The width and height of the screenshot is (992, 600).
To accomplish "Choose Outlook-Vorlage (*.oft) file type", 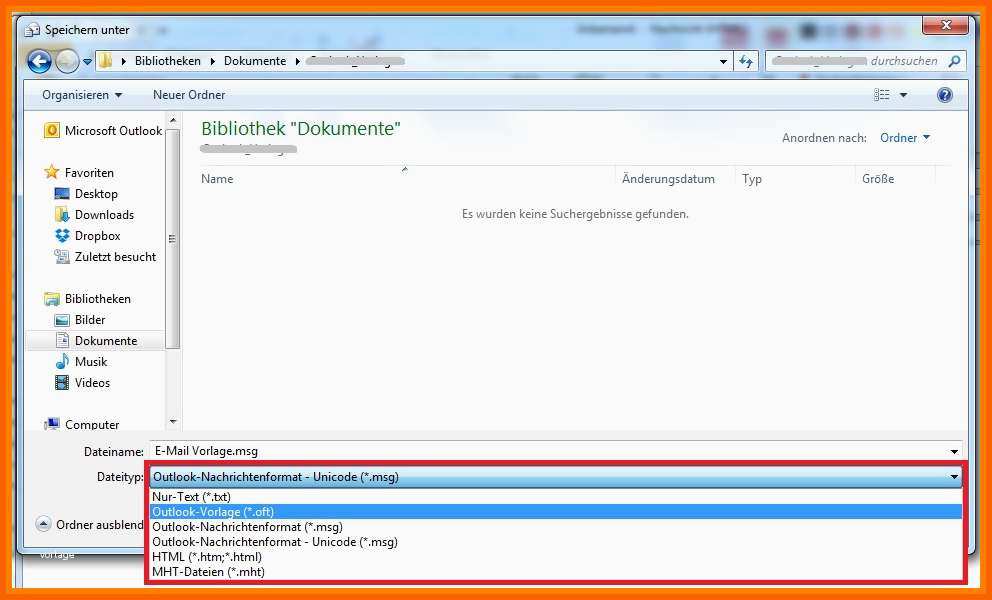I will point(556,511).
